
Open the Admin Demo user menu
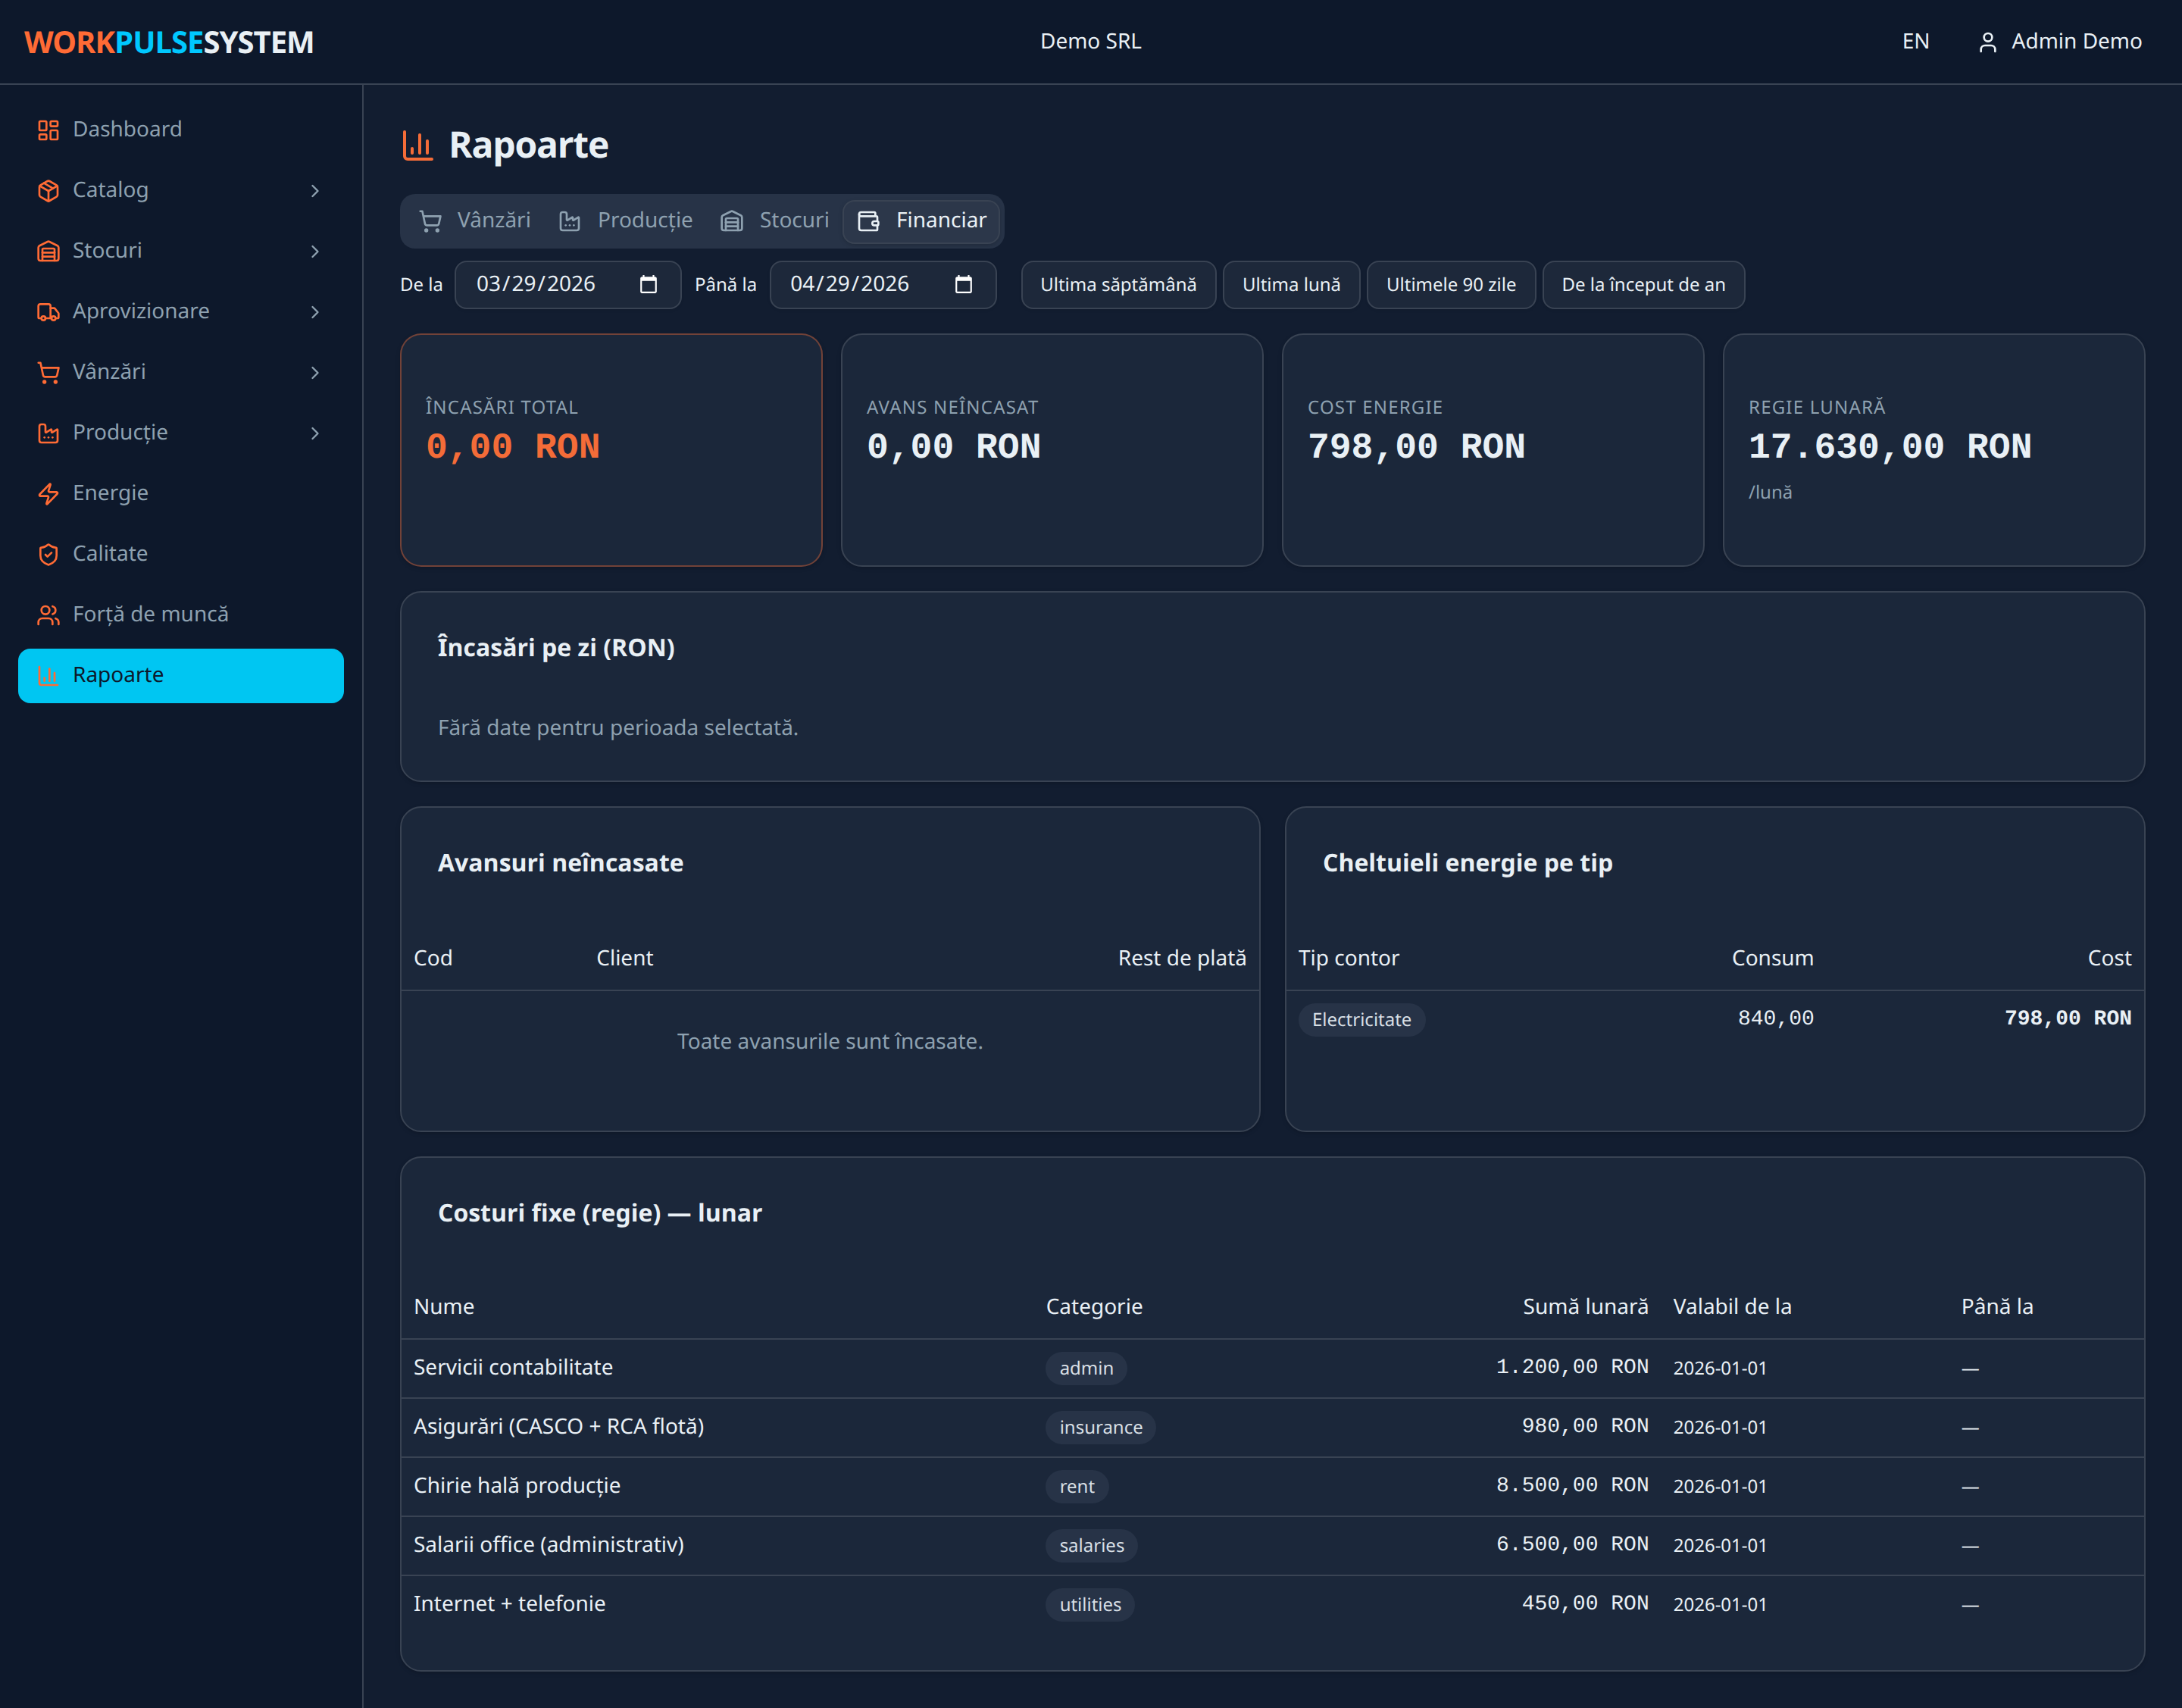click(2060, 42)
